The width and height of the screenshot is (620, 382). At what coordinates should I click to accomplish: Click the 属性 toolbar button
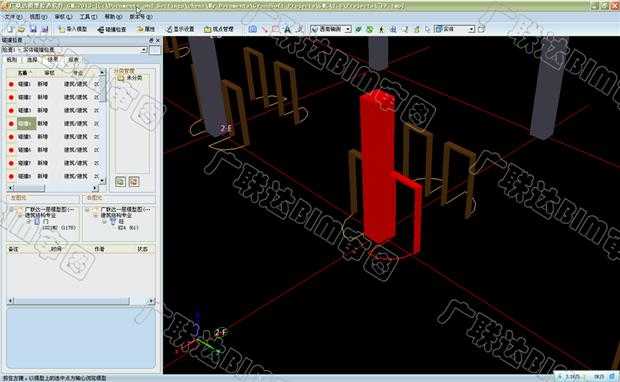tap(146, 29)
